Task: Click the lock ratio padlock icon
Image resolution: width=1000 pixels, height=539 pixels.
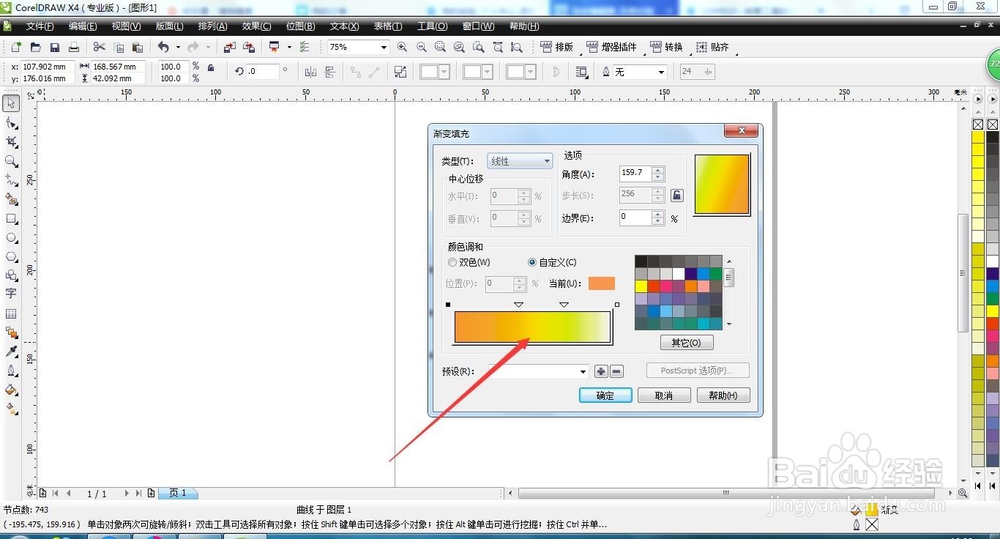Action: click(x=211, y=67)
